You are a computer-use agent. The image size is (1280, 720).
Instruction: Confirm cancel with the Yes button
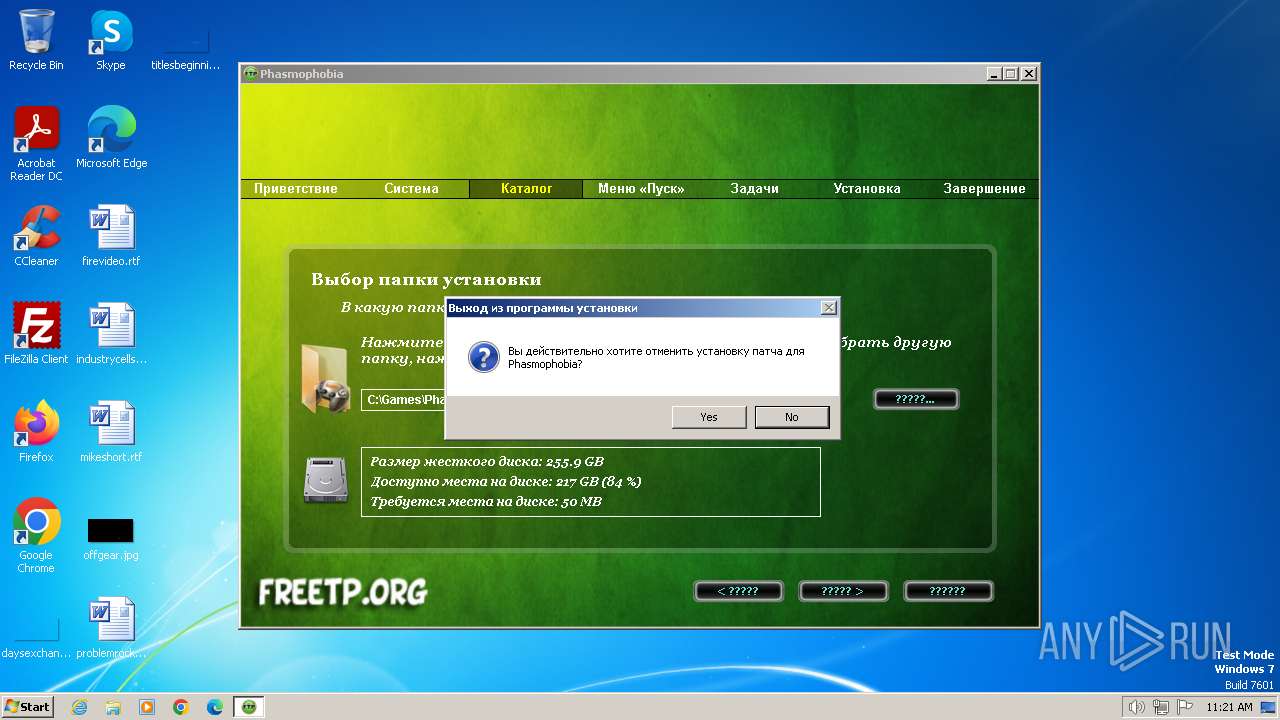tap(709, 417)
